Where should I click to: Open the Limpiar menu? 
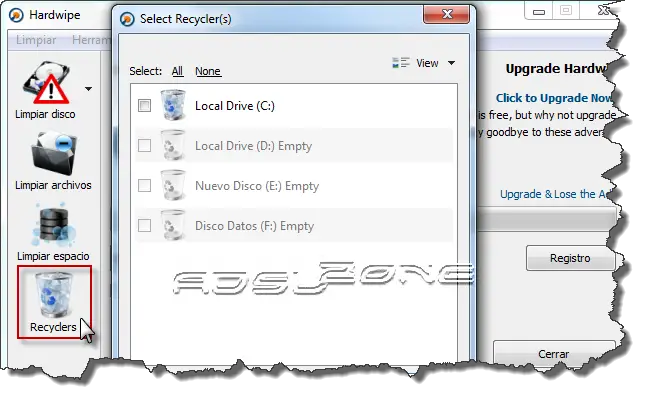[36, 40]
